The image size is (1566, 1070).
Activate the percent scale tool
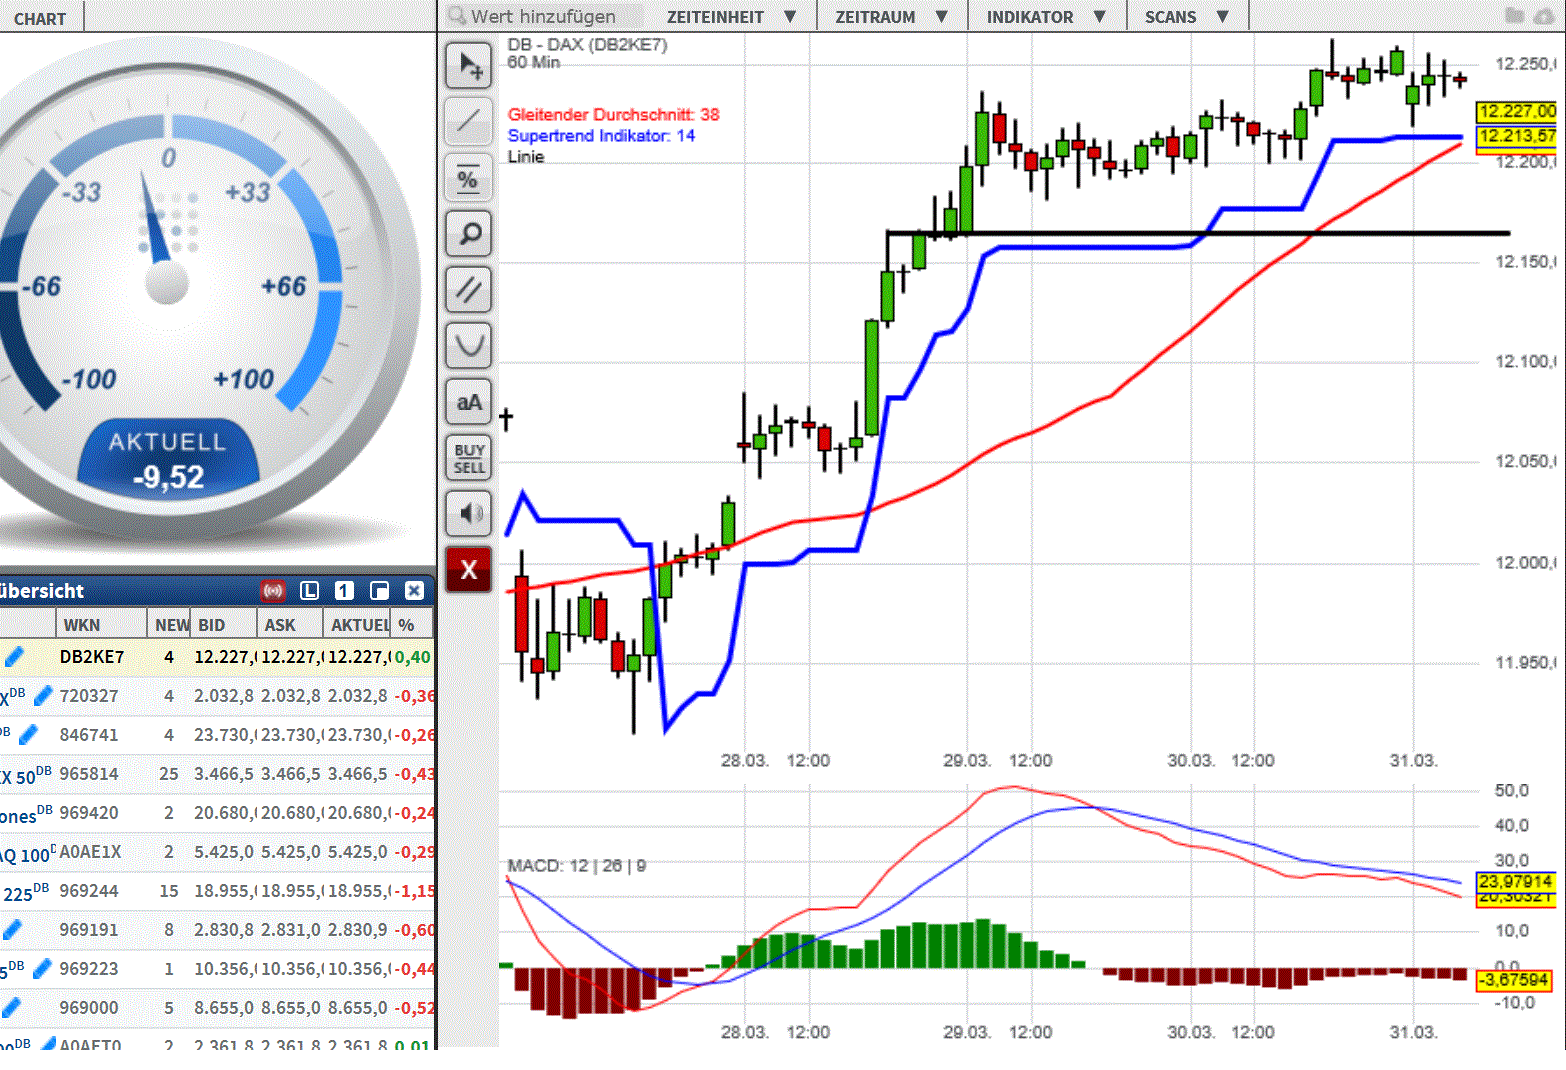[x=468, y=178]
